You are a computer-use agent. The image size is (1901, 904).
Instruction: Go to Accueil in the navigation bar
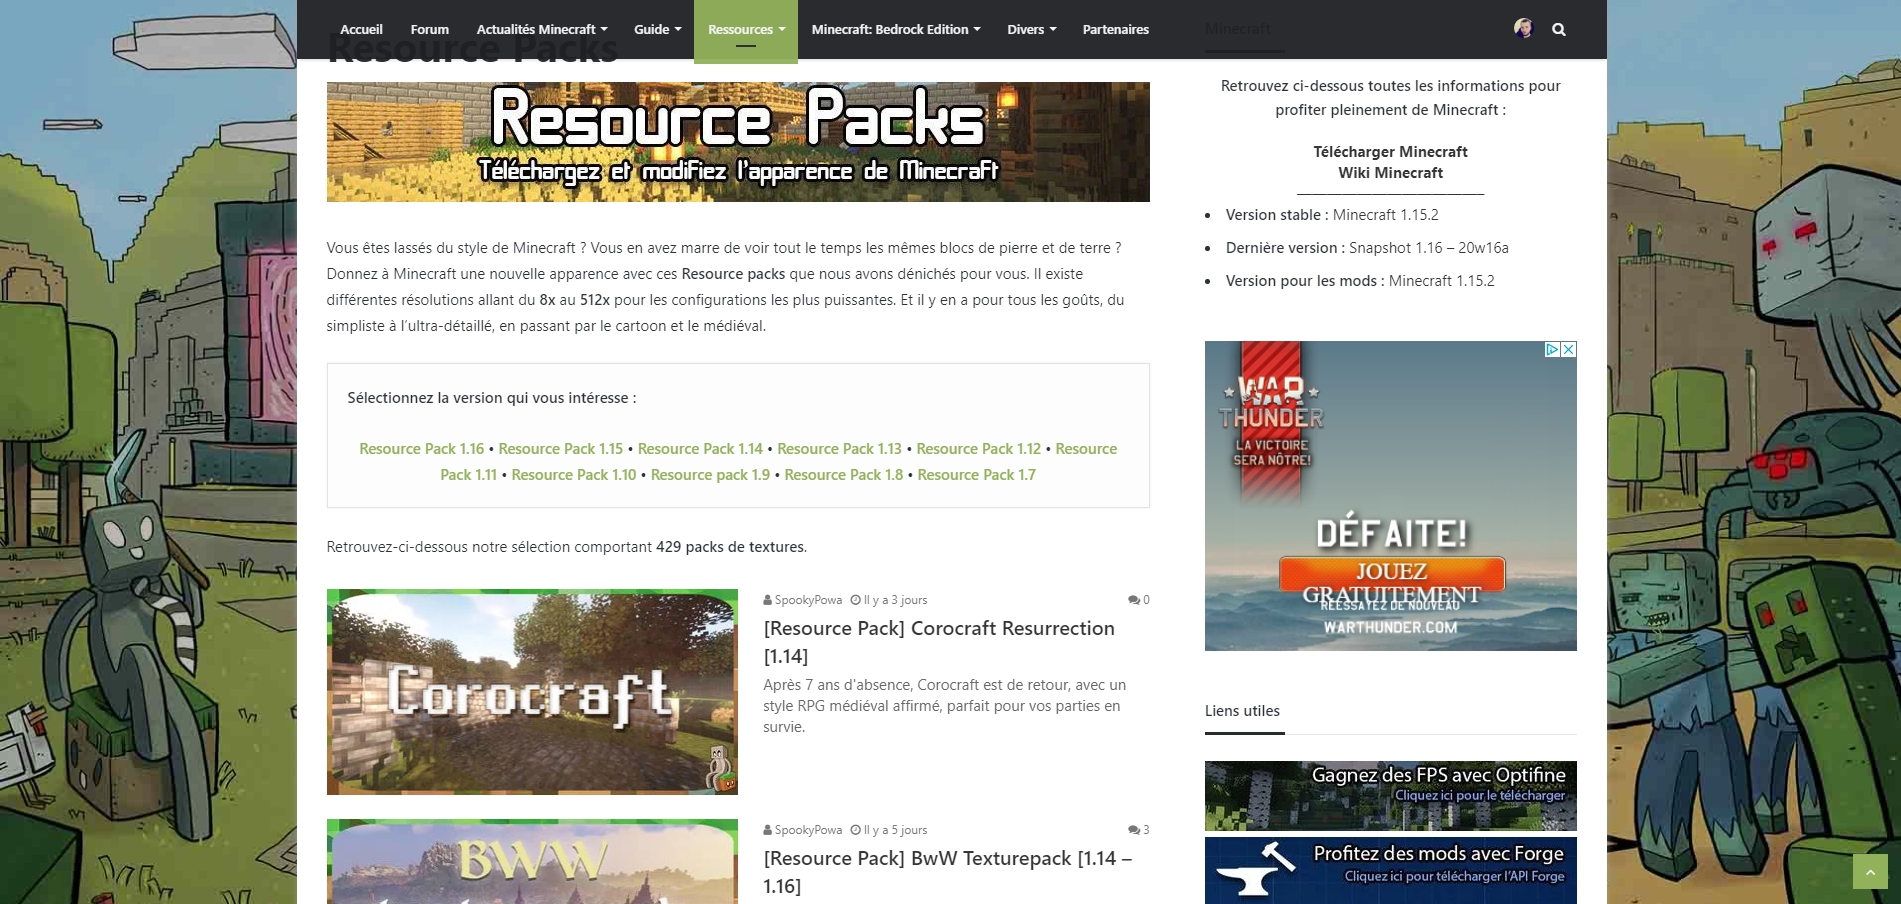(x=361, y=30)
